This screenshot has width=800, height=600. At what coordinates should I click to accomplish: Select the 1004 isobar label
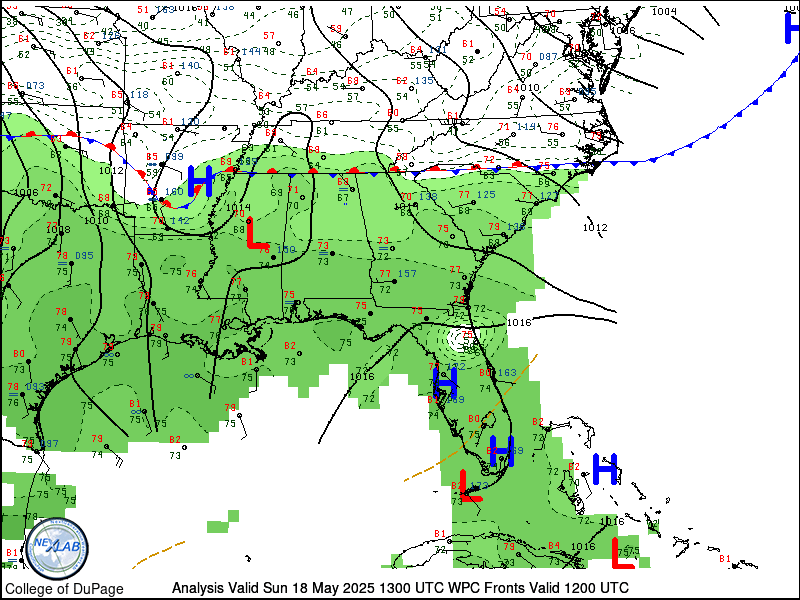tap(664, 11)
